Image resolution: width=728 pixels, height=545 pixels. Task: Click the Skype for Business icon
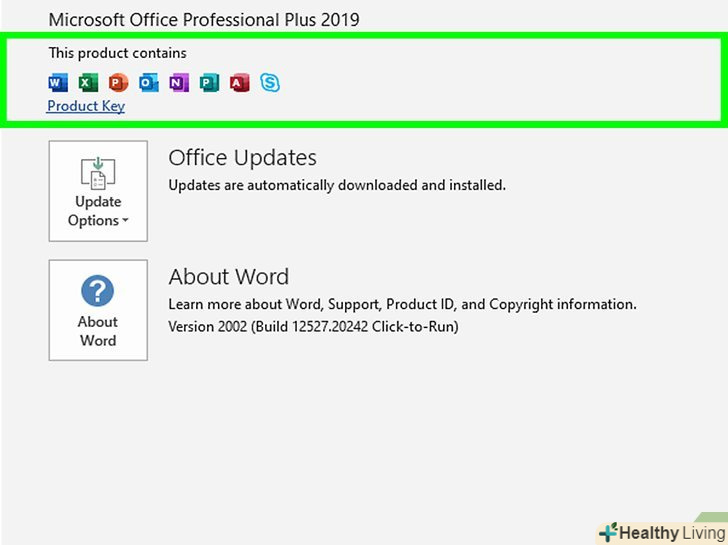(x=270, y=83)
